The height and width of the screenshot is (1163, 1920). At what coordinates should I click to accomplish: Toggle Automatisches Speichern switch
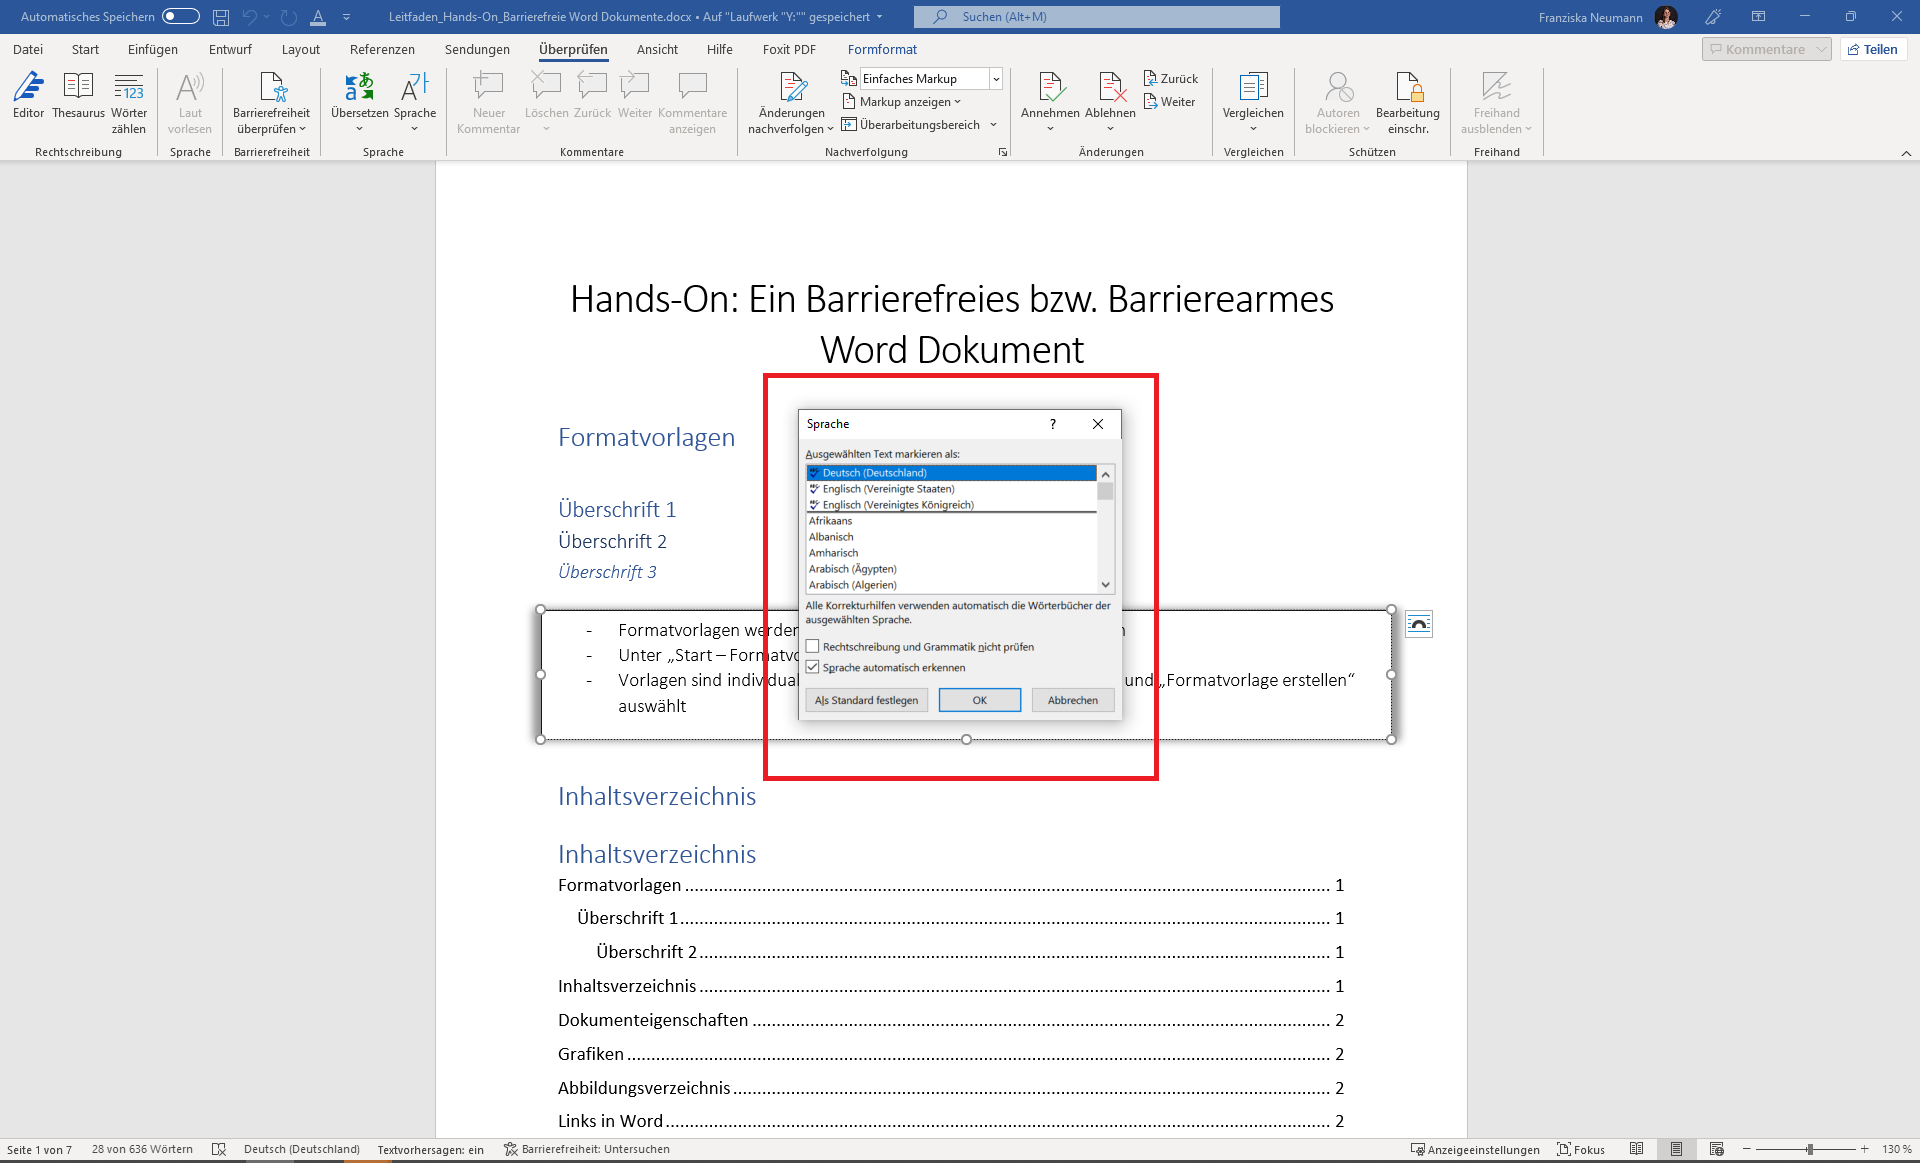181,17
